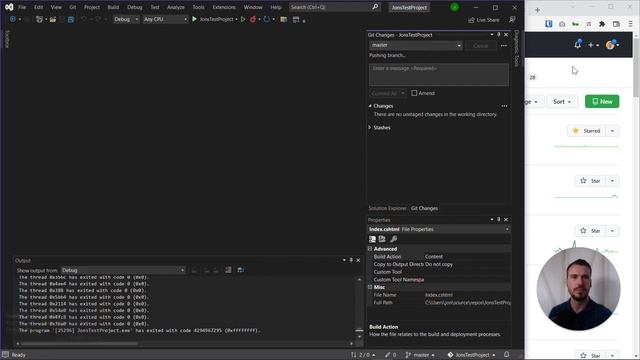The width and height of the screenshot is (640, 360).
Task: Click the master branch in status bar
Action: 420,355
